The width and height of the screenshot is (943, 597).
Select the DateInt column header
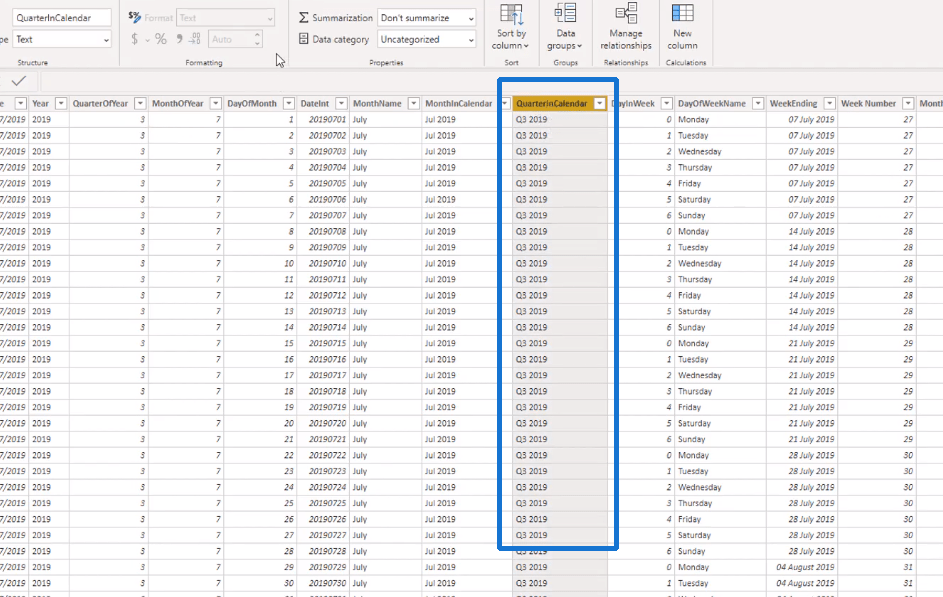pyautogui.click(x=315, y=103)
